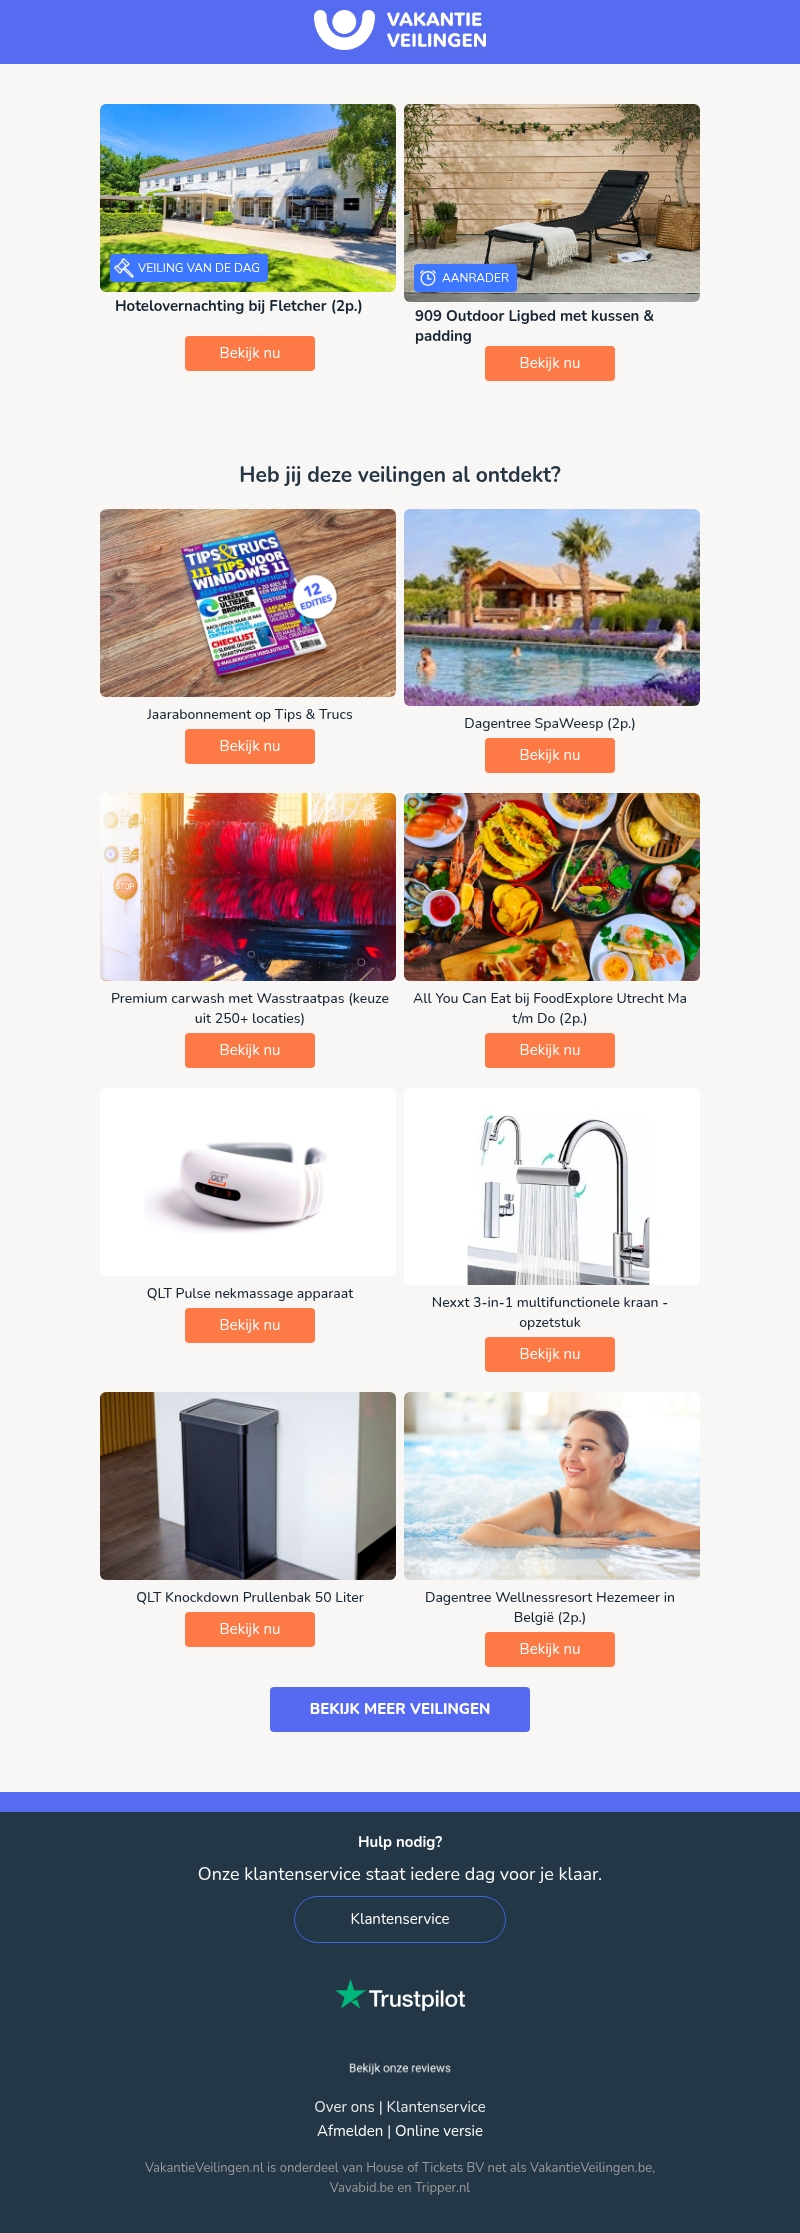
Task: Click the Bekijk meer veilingen button
Action: (400, 1709)
